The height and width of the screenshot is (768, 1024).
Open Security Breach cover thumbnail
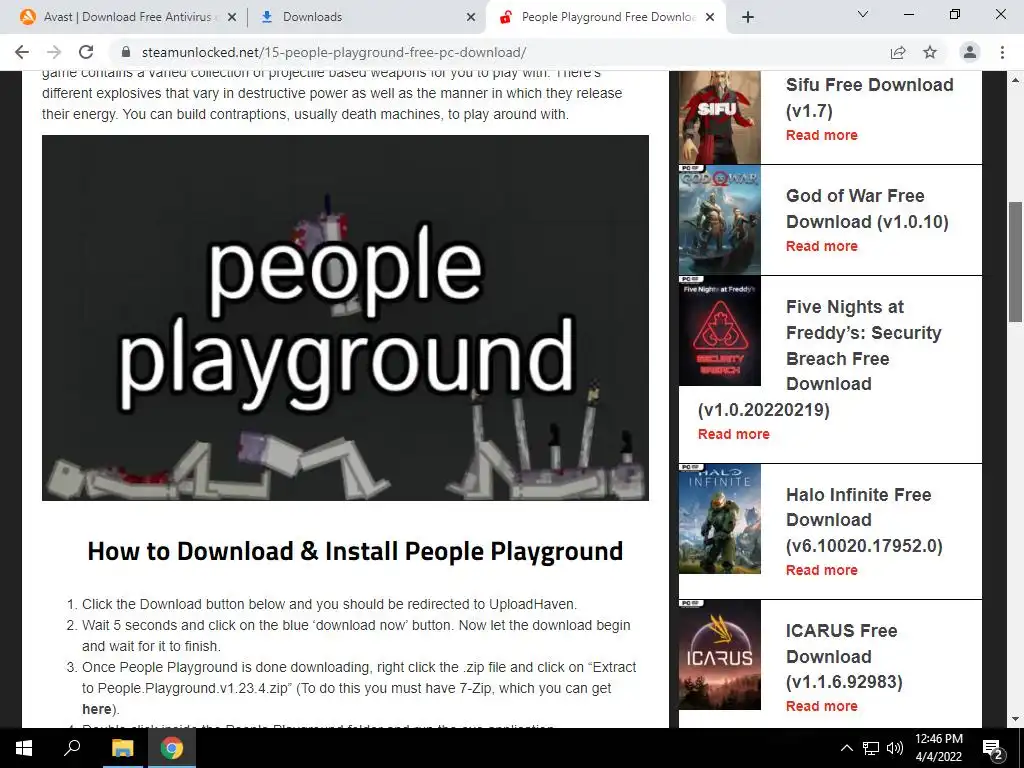pos(720,331)
